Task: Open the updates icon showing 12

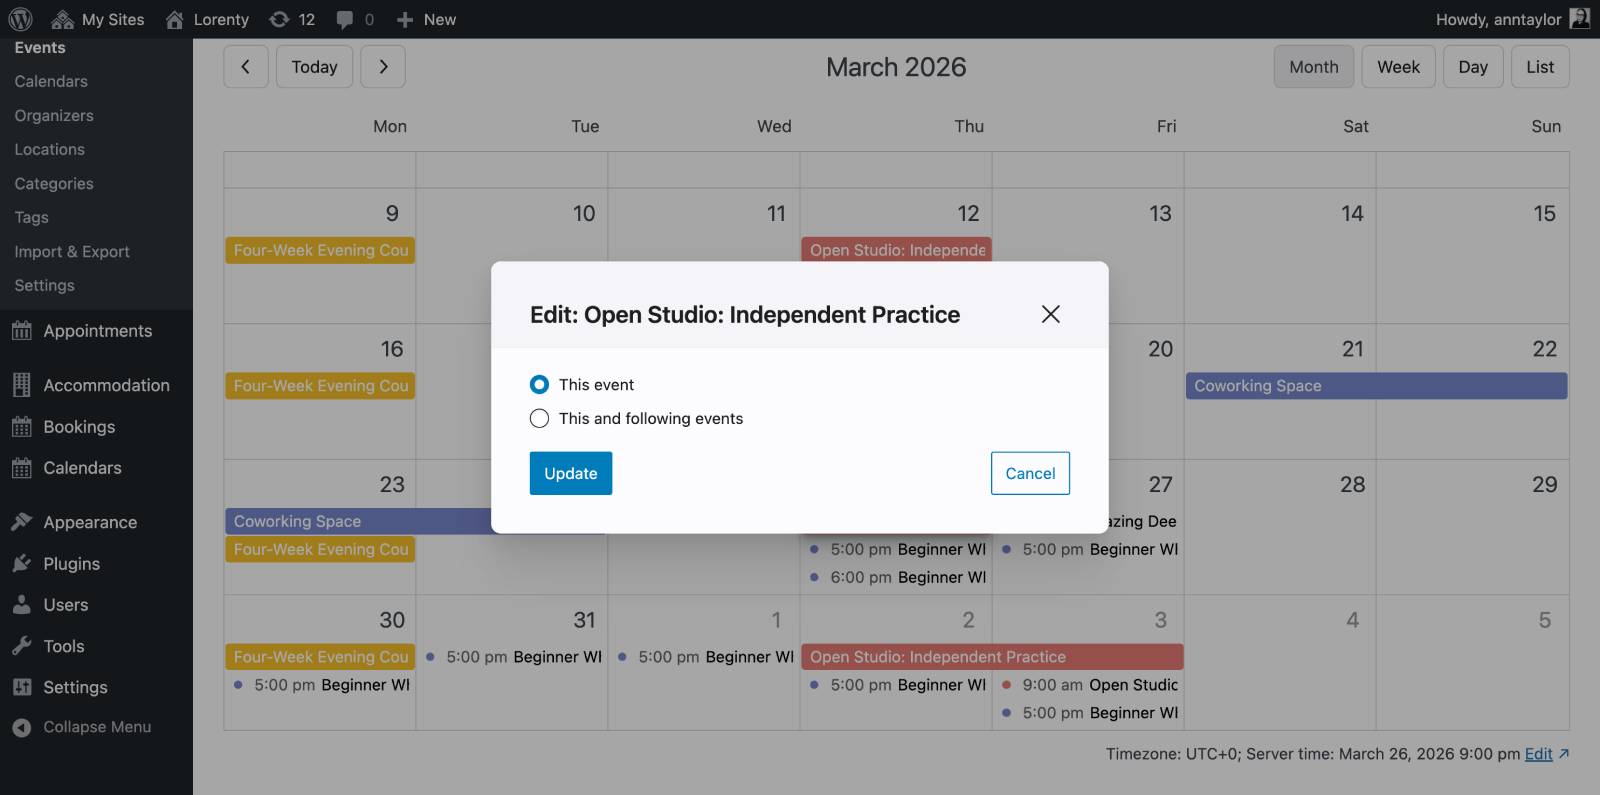Action: point(280,19)
